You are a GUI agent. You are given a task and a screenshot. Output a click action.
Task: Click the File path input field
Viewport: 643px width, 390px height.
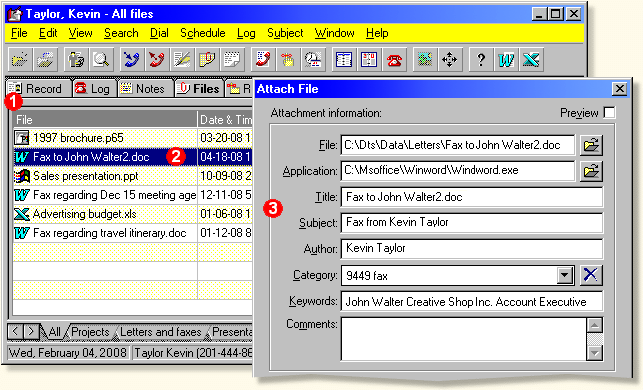tap(458, 145)
